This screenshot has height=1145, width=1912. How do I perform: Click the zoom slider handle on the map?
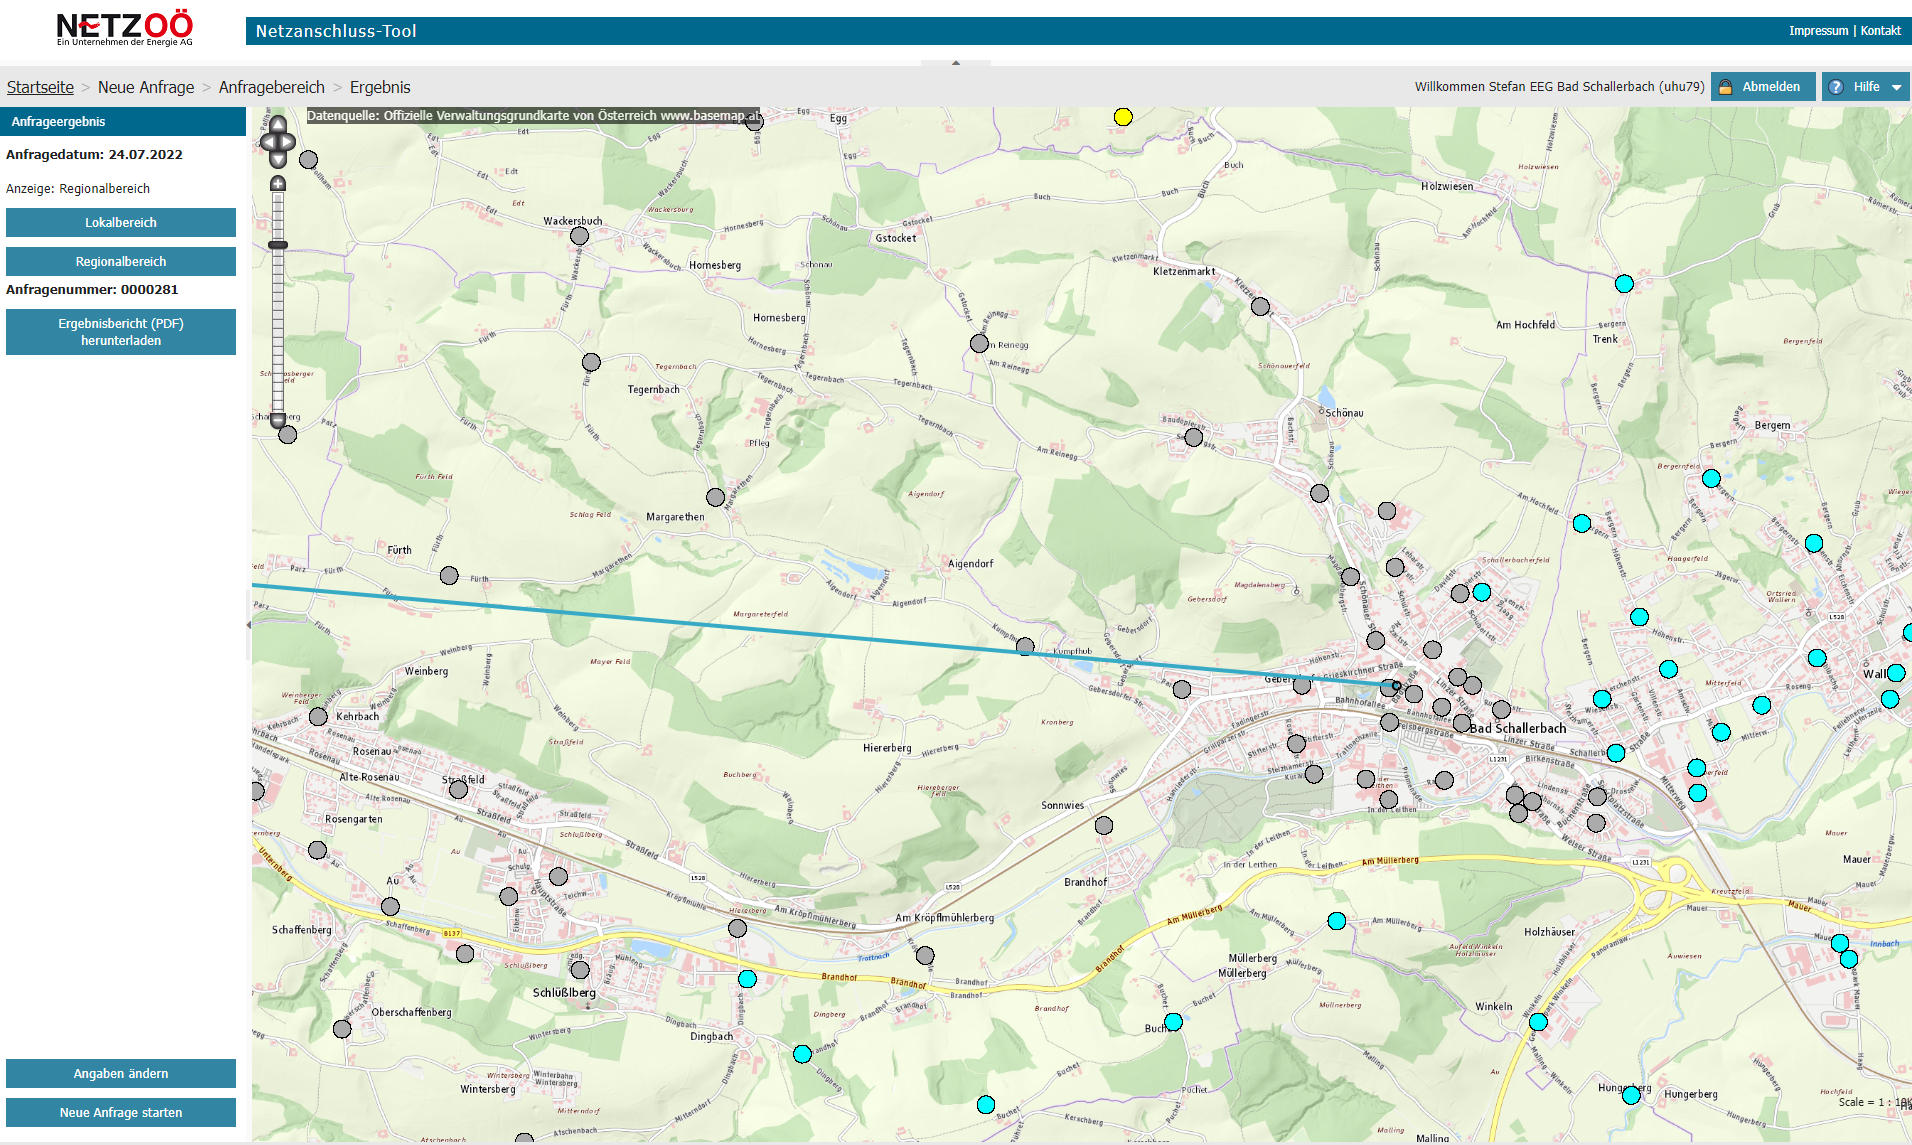pyautogui.click(x=278, y=245)
